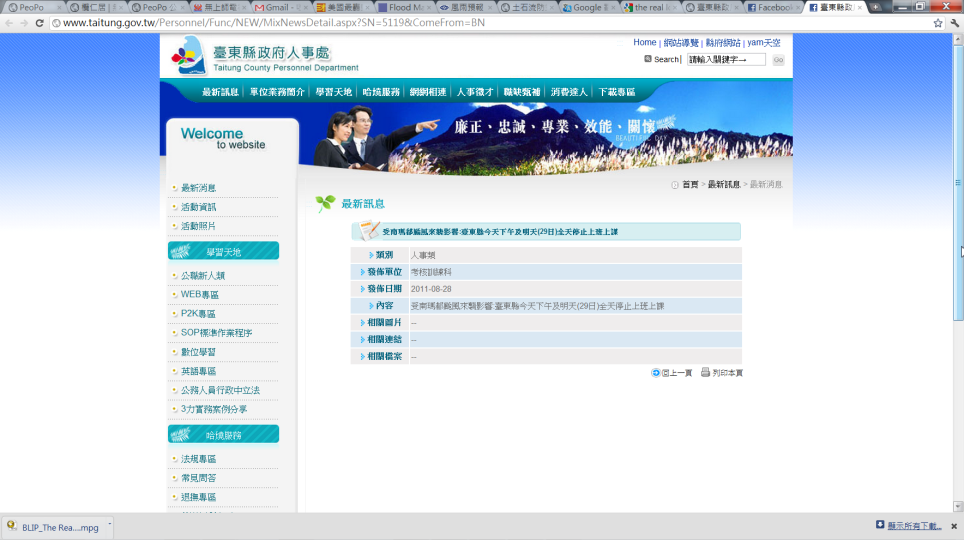Open the Chrome wrench settings menu
The image size is (964, 540).
coord(954,22)
